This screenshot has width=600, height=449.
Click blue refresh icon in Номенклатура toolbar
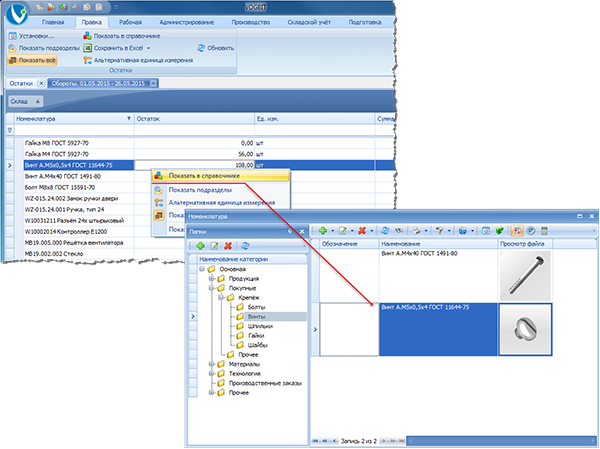coord(385,230)
